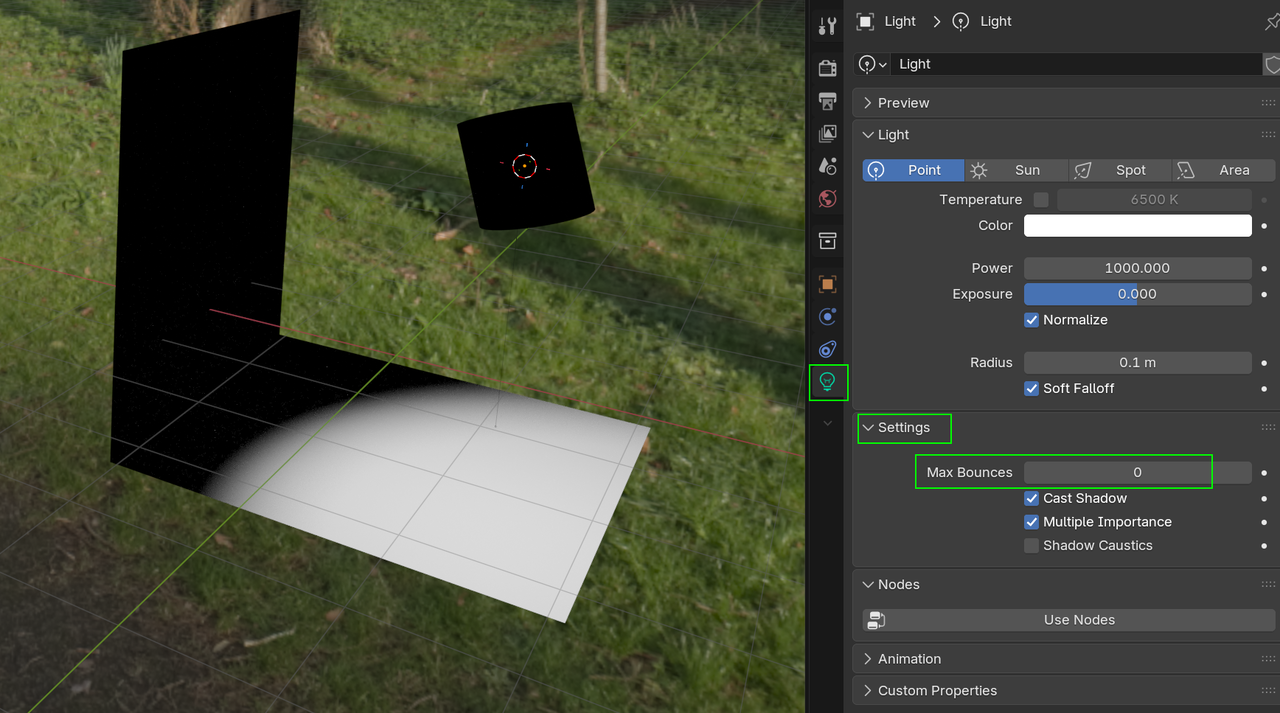The height and width of the screenshot is (713, 1280).
Task: Open the Scene properties tab
Action: coord(827,166)
